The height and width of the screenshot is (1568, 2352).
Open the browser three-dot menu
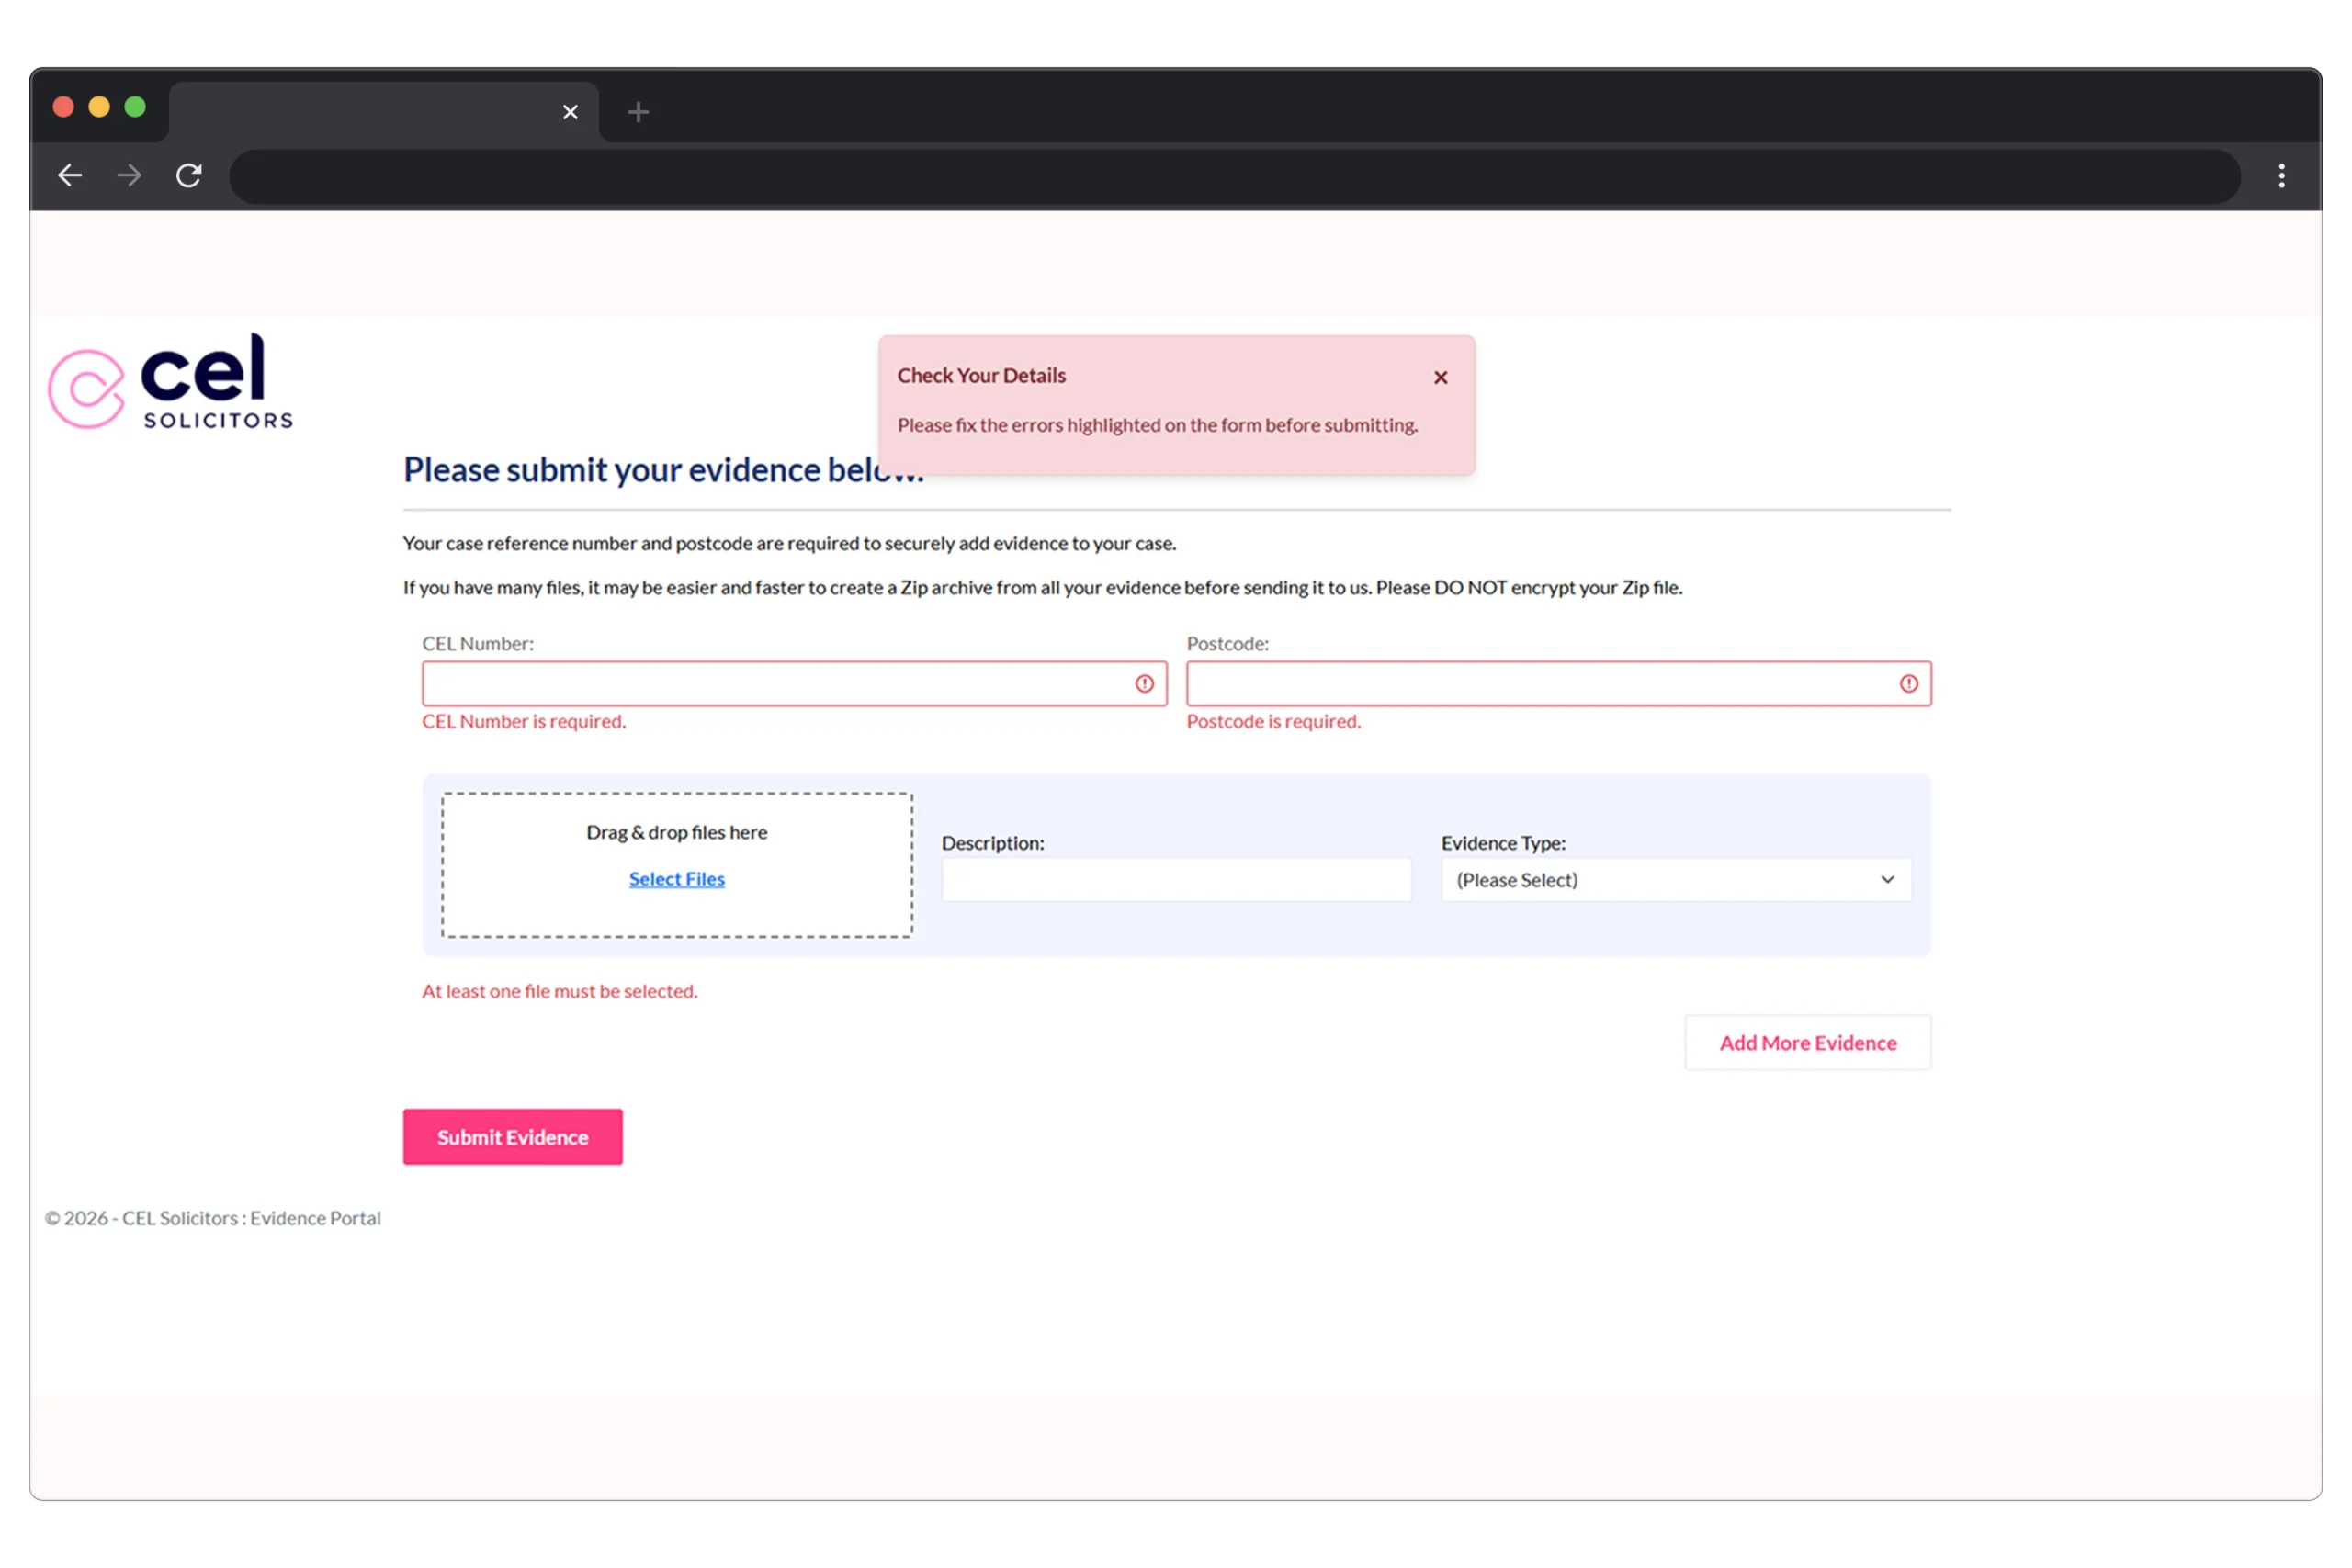(x=2281, y=176)
